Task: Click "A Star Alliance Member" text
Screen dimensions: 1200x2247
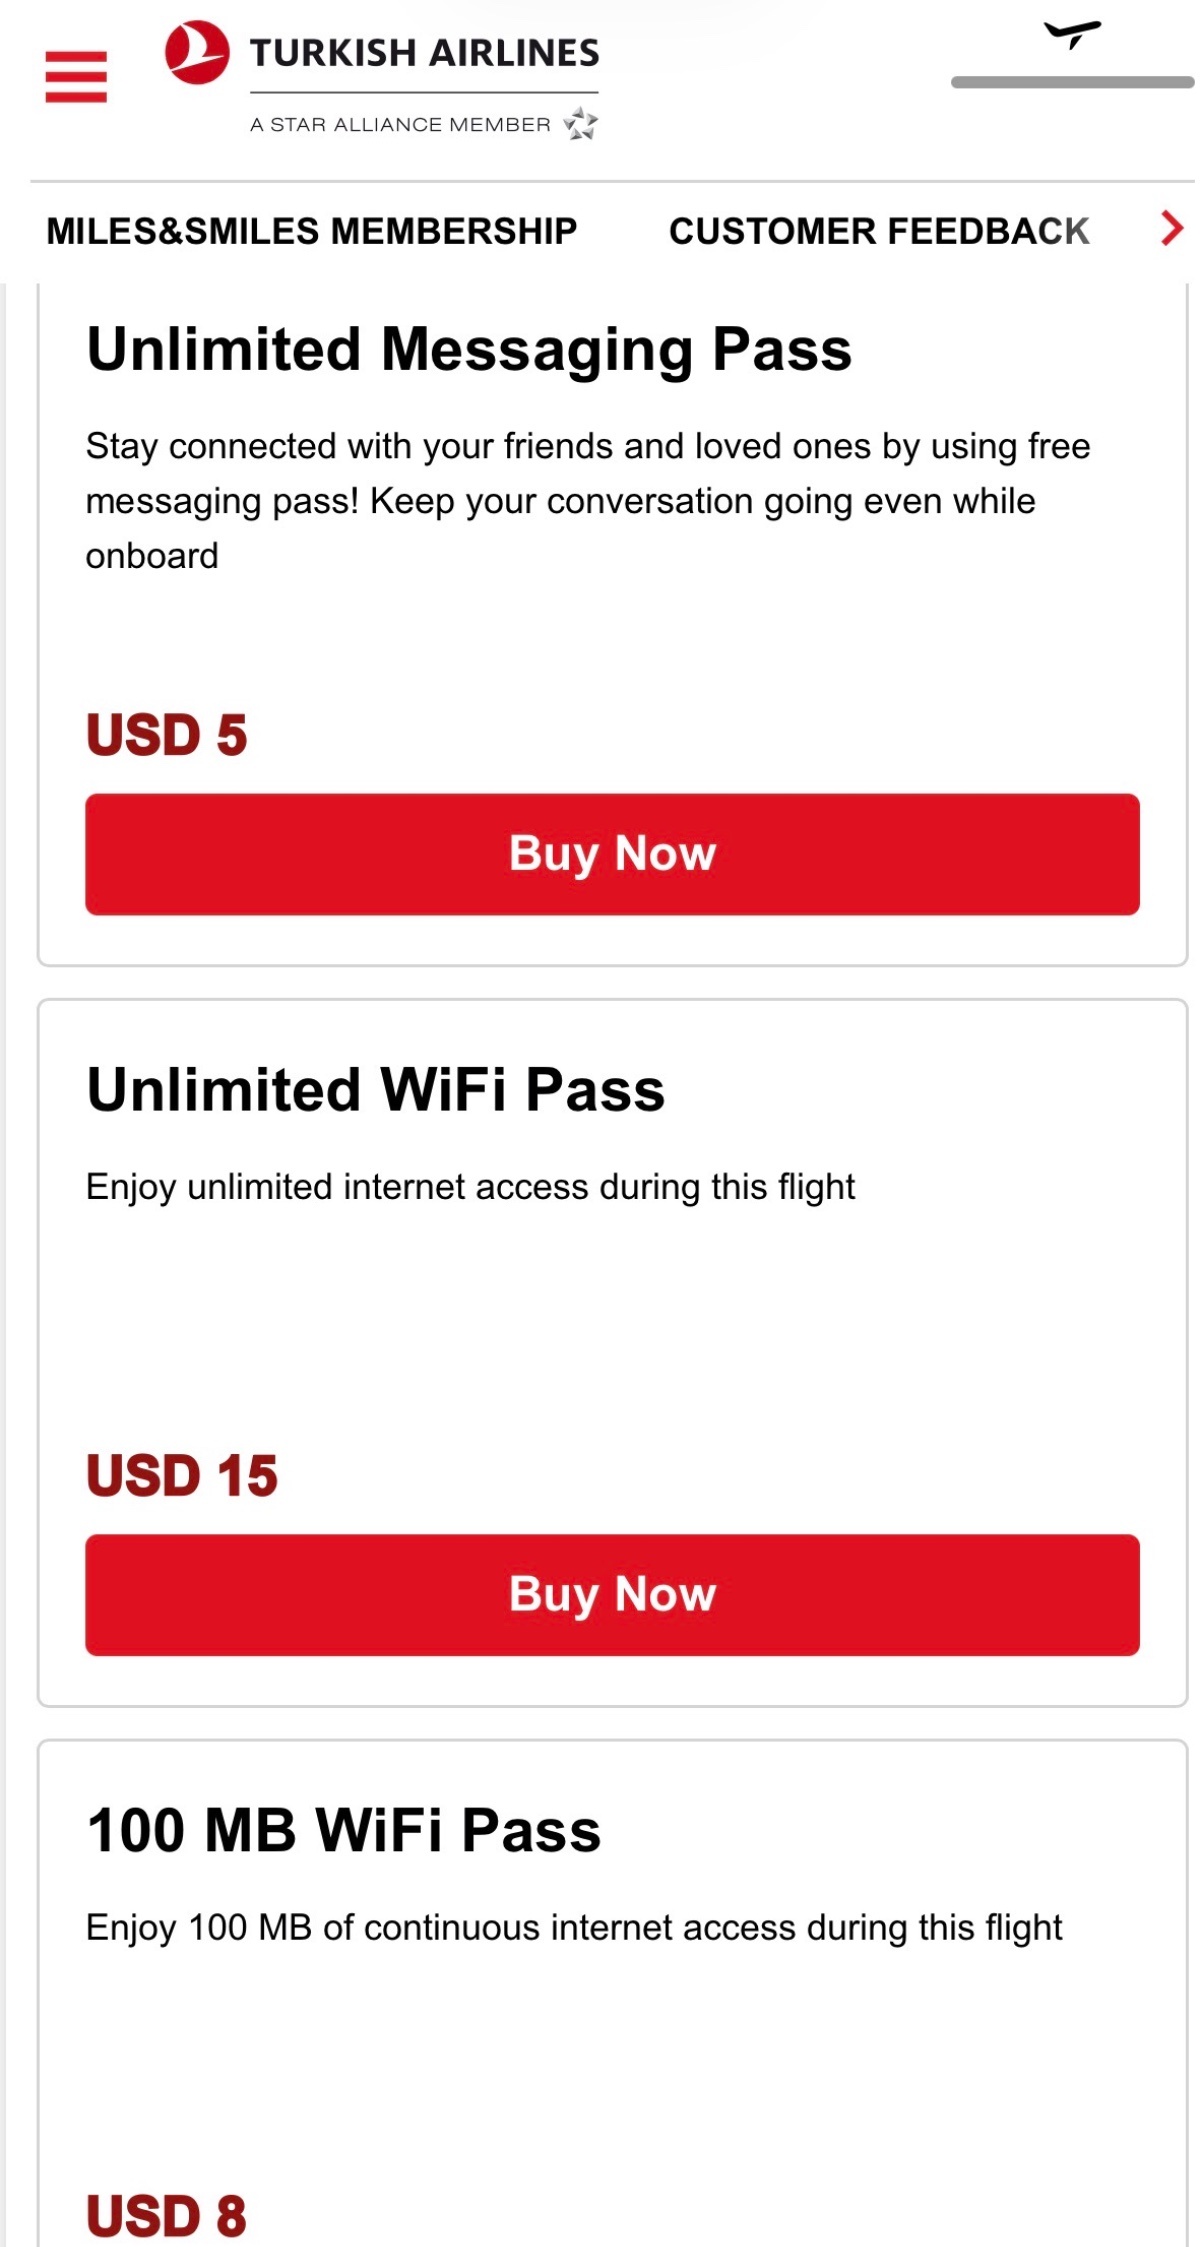Action: pyautogui.click(x=400, y=125)
